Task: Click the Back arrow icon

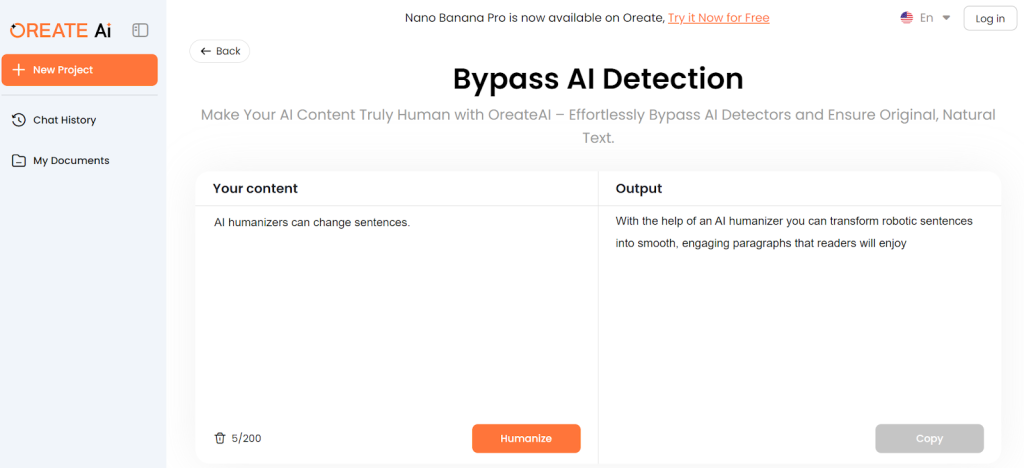Action: [206, 51]
